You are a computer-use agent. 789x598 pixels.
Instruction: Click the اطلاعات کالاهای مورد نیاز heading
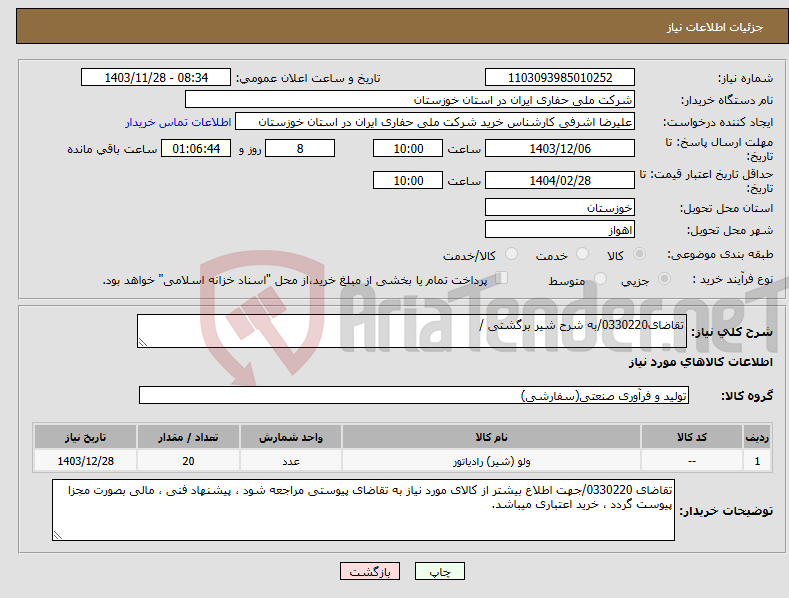tap(700, 362)
